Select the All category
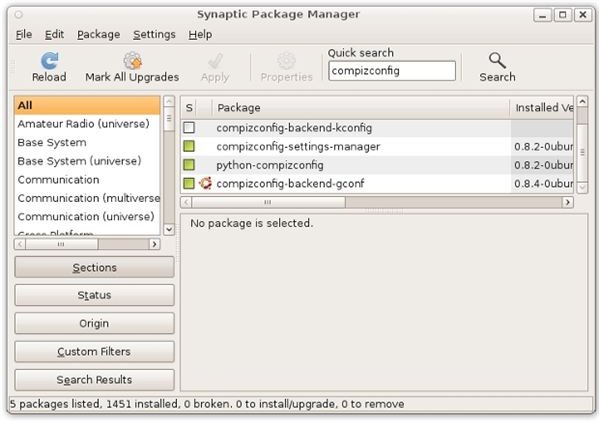 [87, 105]
